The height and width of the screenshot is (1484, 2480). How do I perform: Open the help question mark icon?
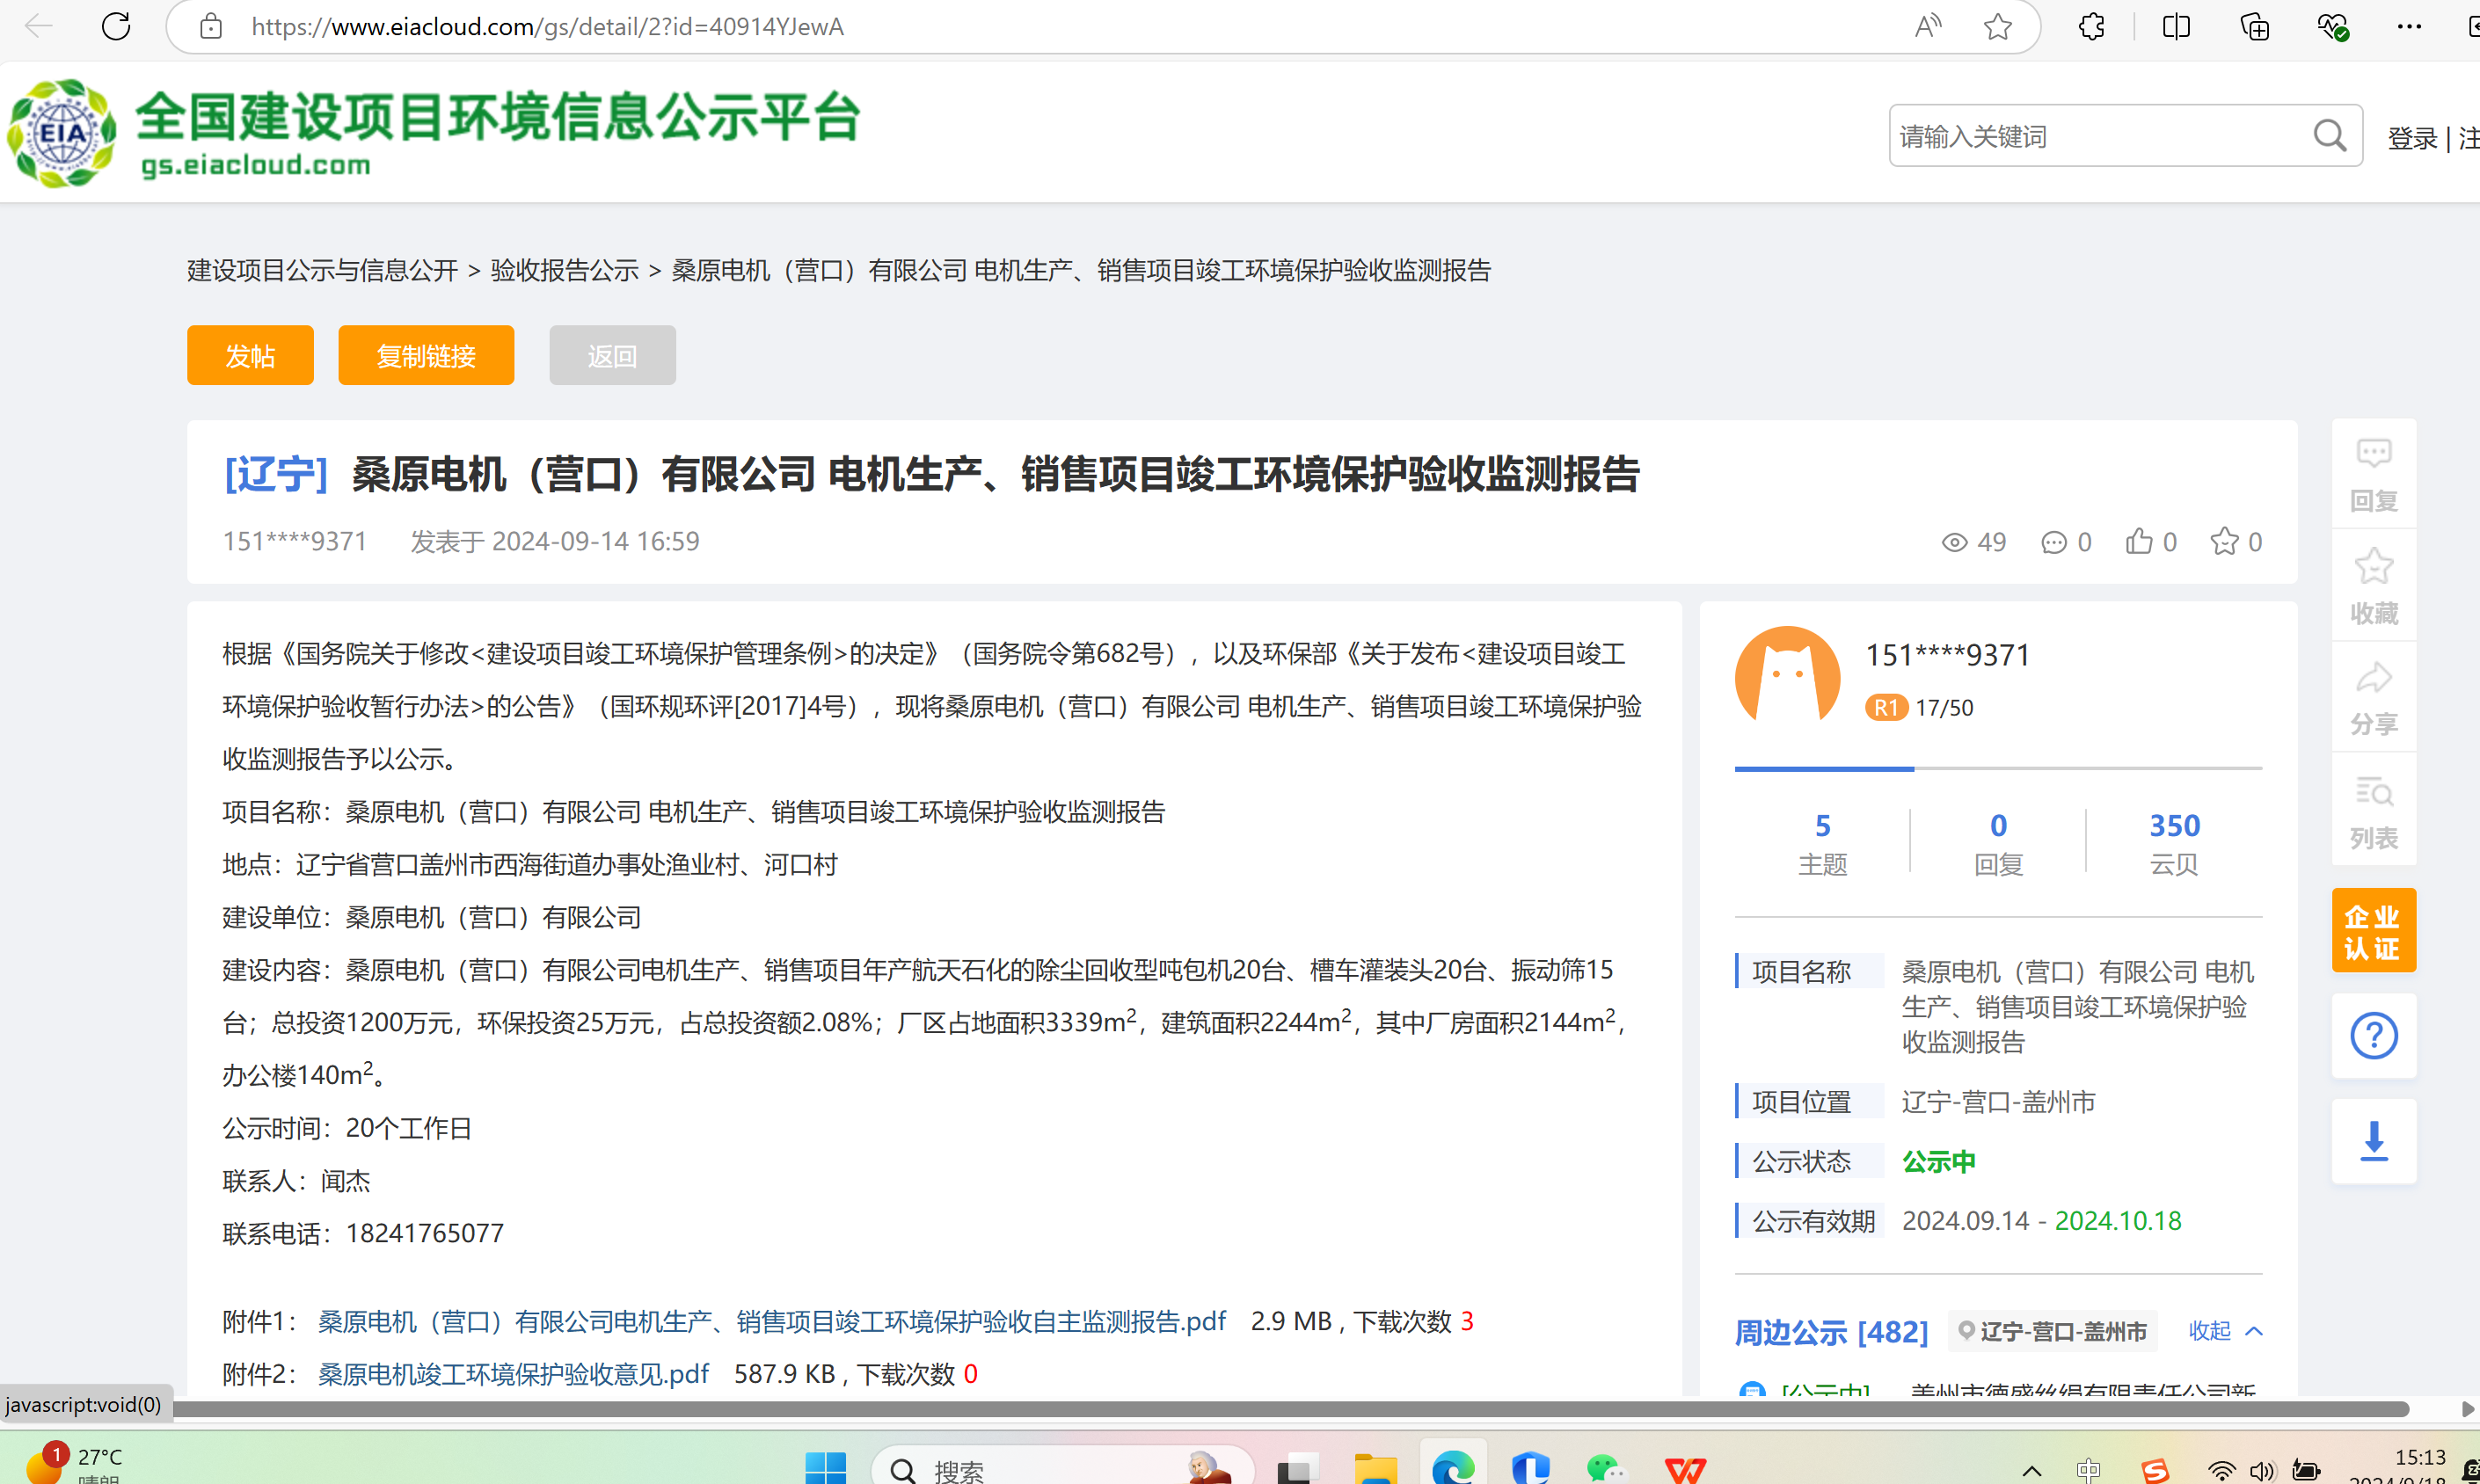tap(2373, 1035)
